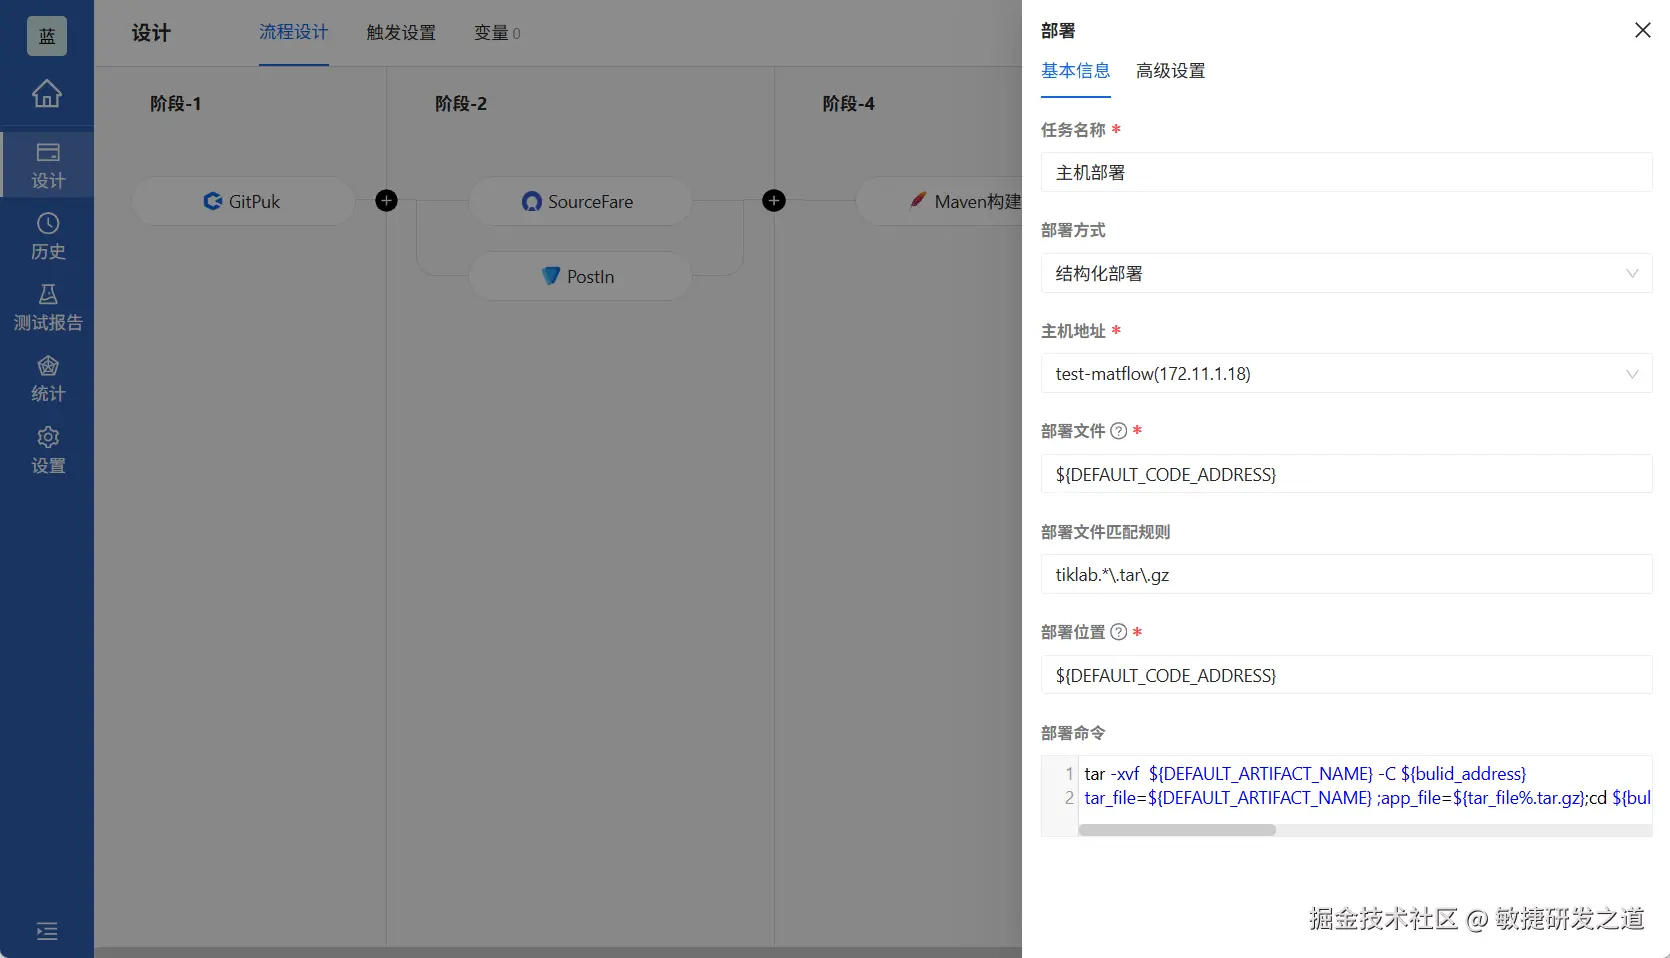Click the 部署文件匹配规则 field with tiklab pattern

tap(1346, 574)
